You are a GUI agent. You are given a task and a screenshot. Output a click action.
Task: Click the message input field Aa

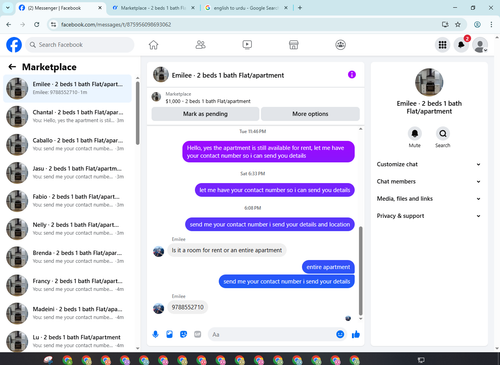pyautogui.click(x=272, y=334)
